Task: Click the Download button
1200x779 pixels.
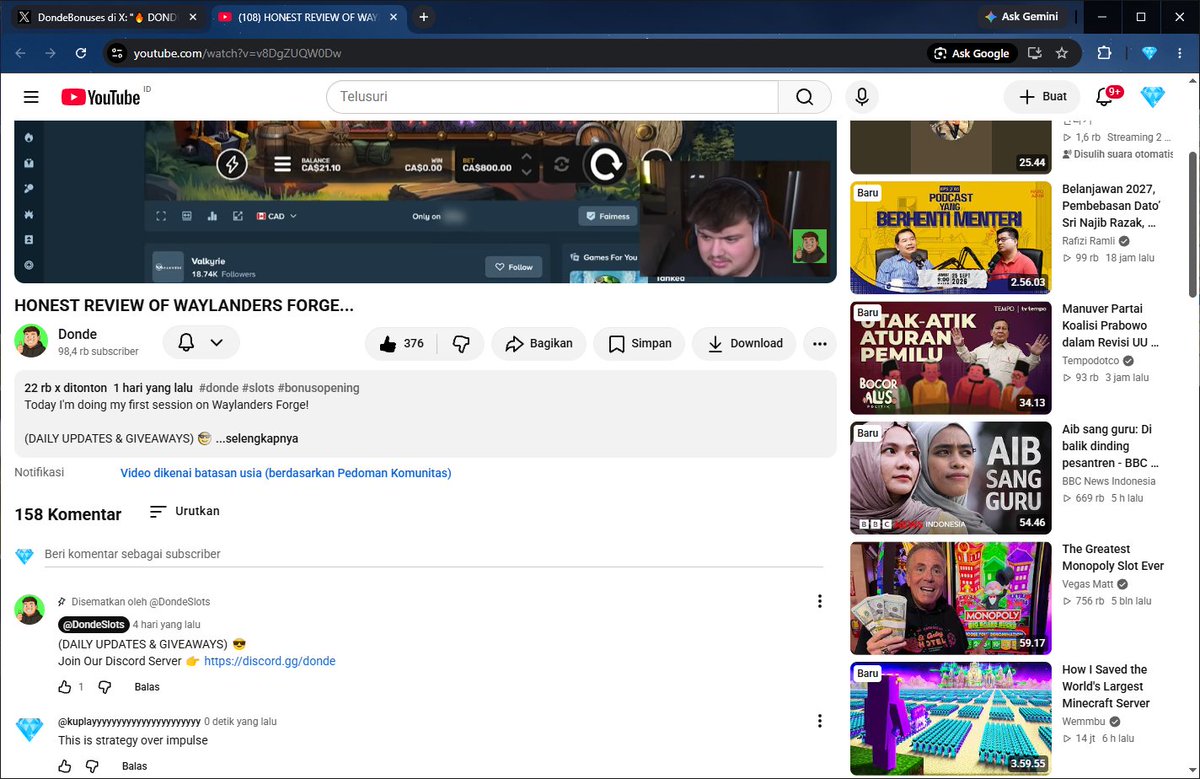Action: [x=745, y=343]
